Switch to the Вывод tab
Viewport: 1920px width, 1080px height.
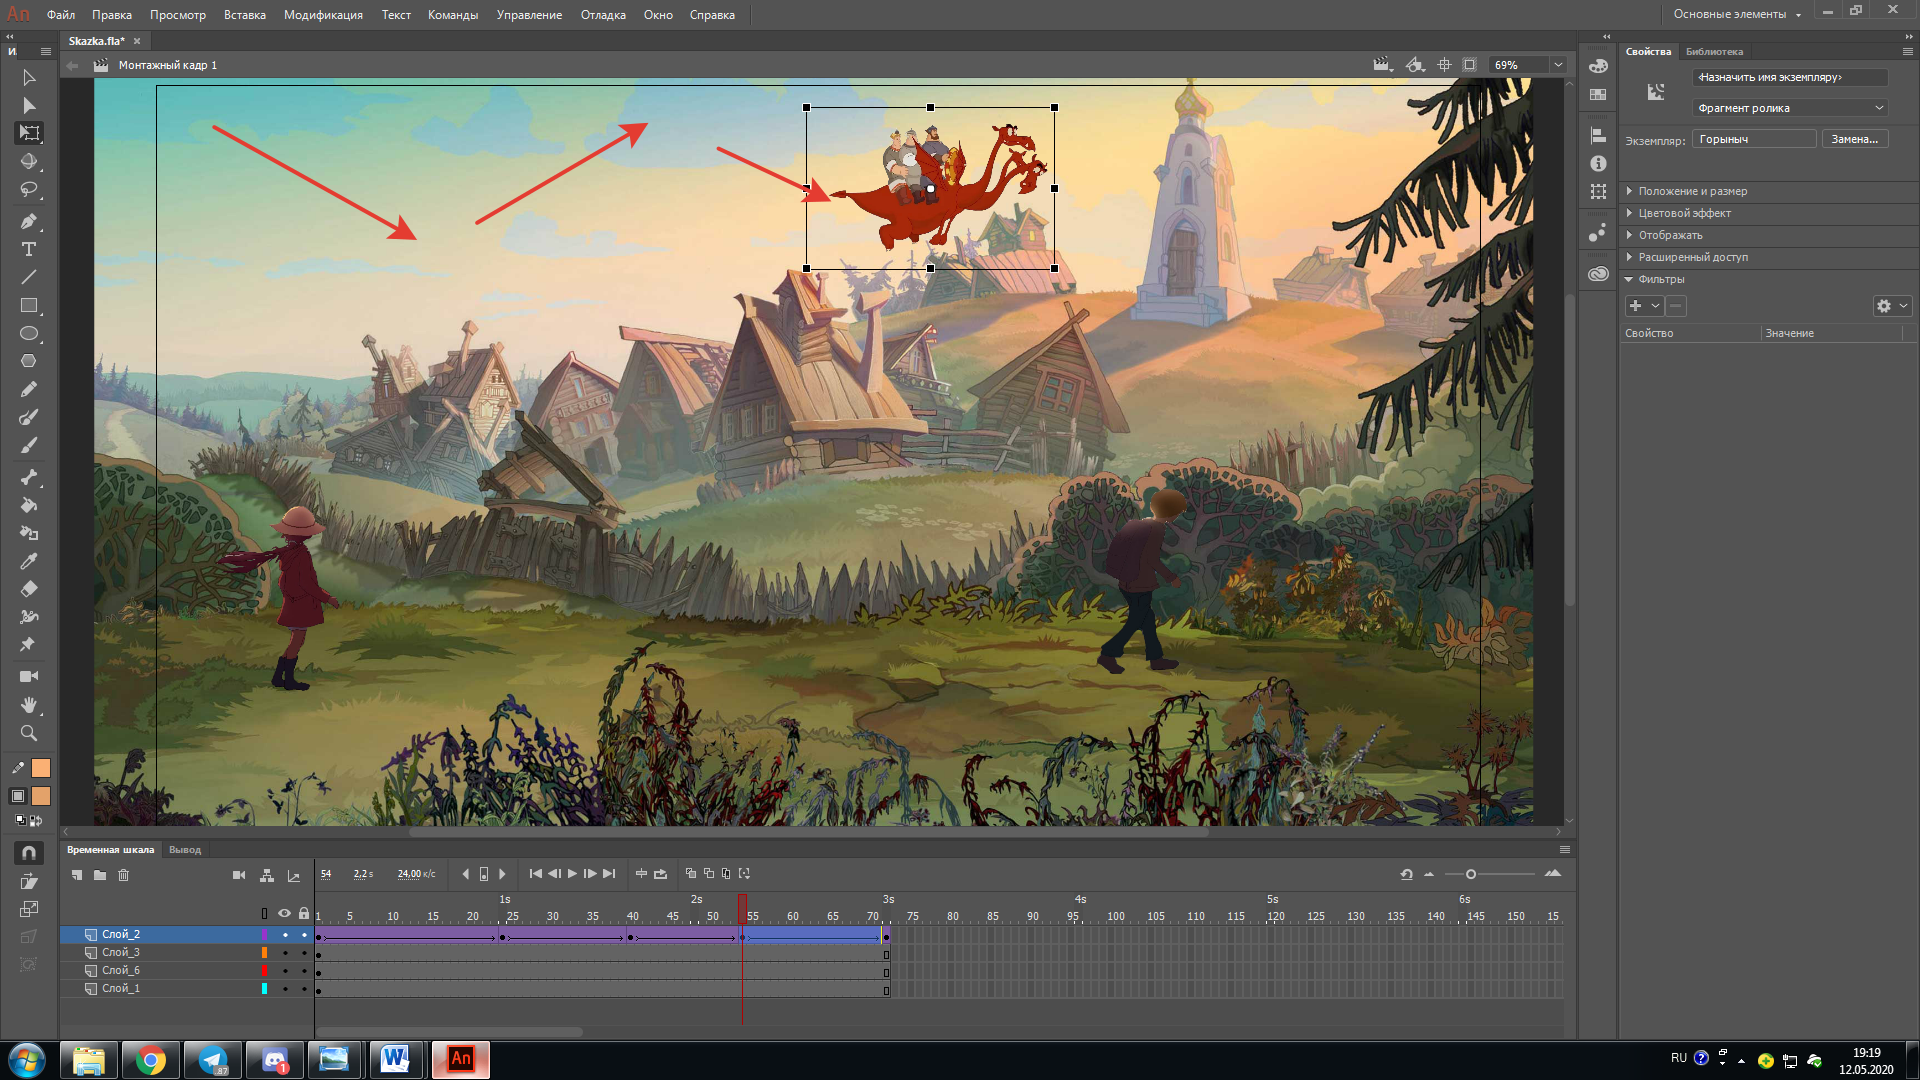(185, 850)
